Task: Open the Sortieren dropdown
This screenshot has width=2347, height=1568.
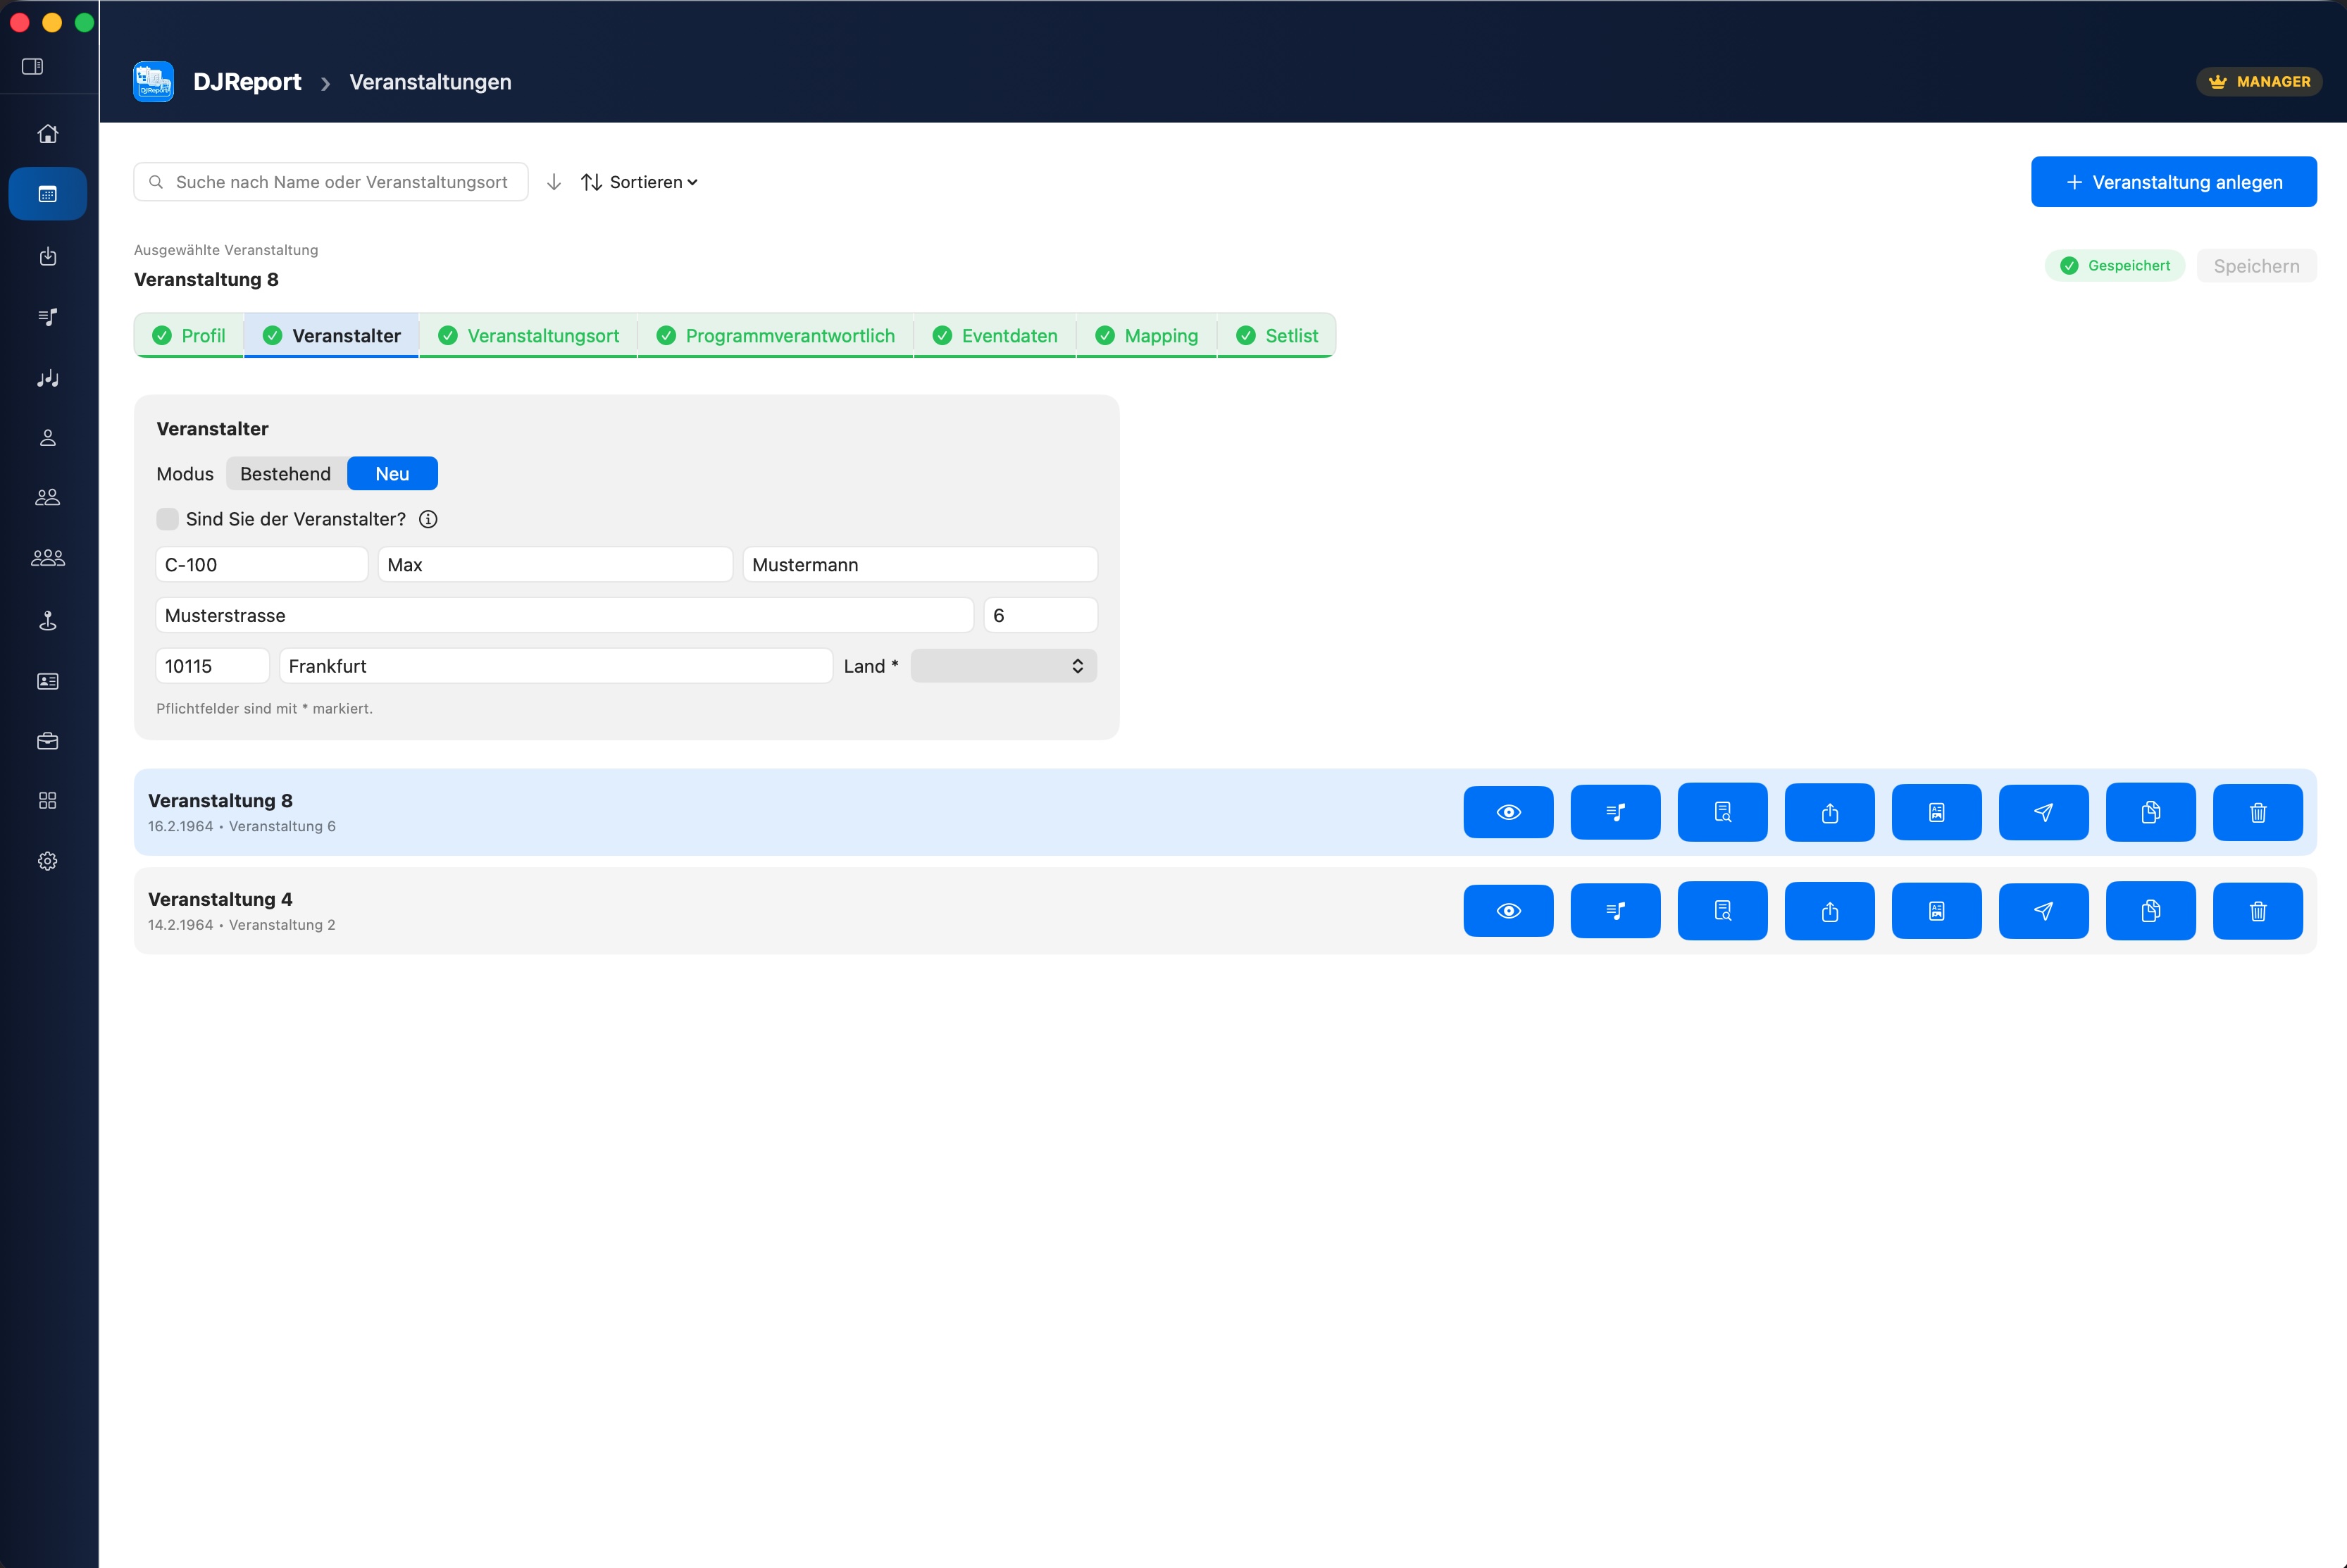Action: click(640, 182)
